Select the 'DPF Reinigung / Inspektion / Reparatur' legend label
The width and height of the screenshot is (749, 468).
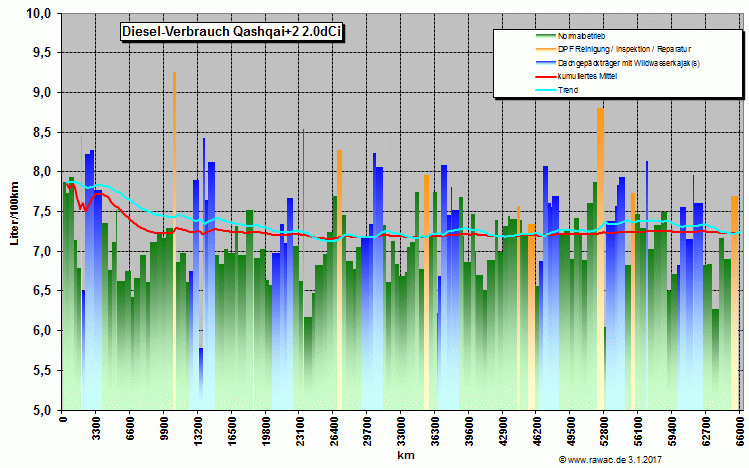click(x=624, y=49)
